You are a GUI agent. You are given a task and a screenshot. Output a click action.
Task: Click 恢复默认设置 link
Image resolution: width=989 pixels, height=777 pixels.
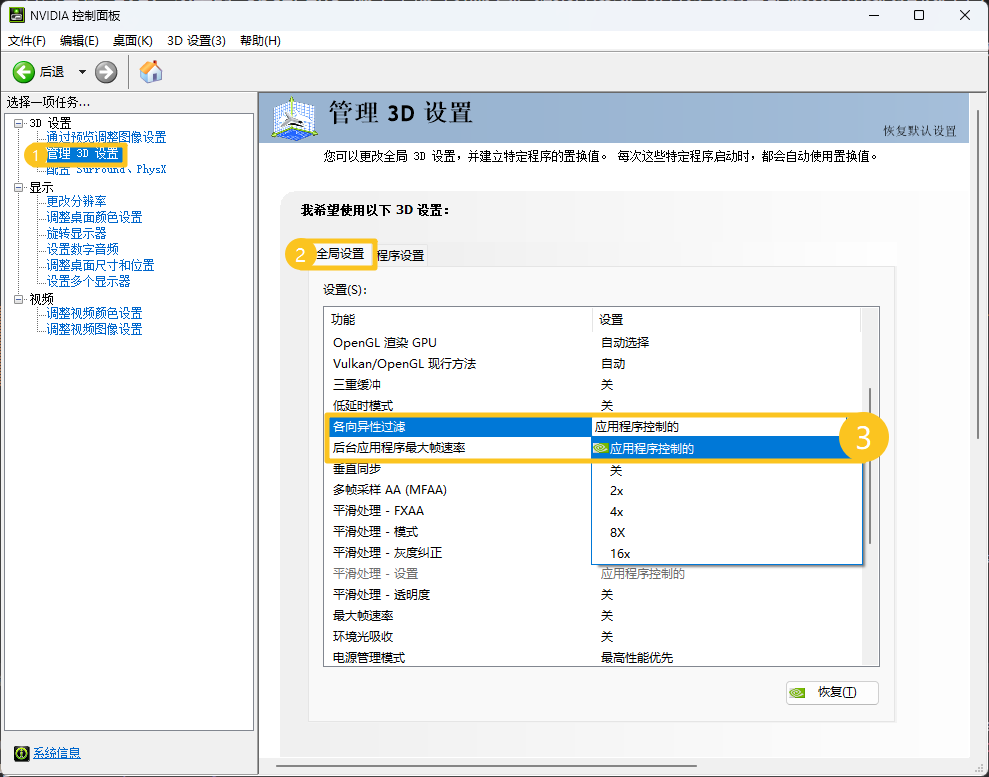(x=920, y=131)
